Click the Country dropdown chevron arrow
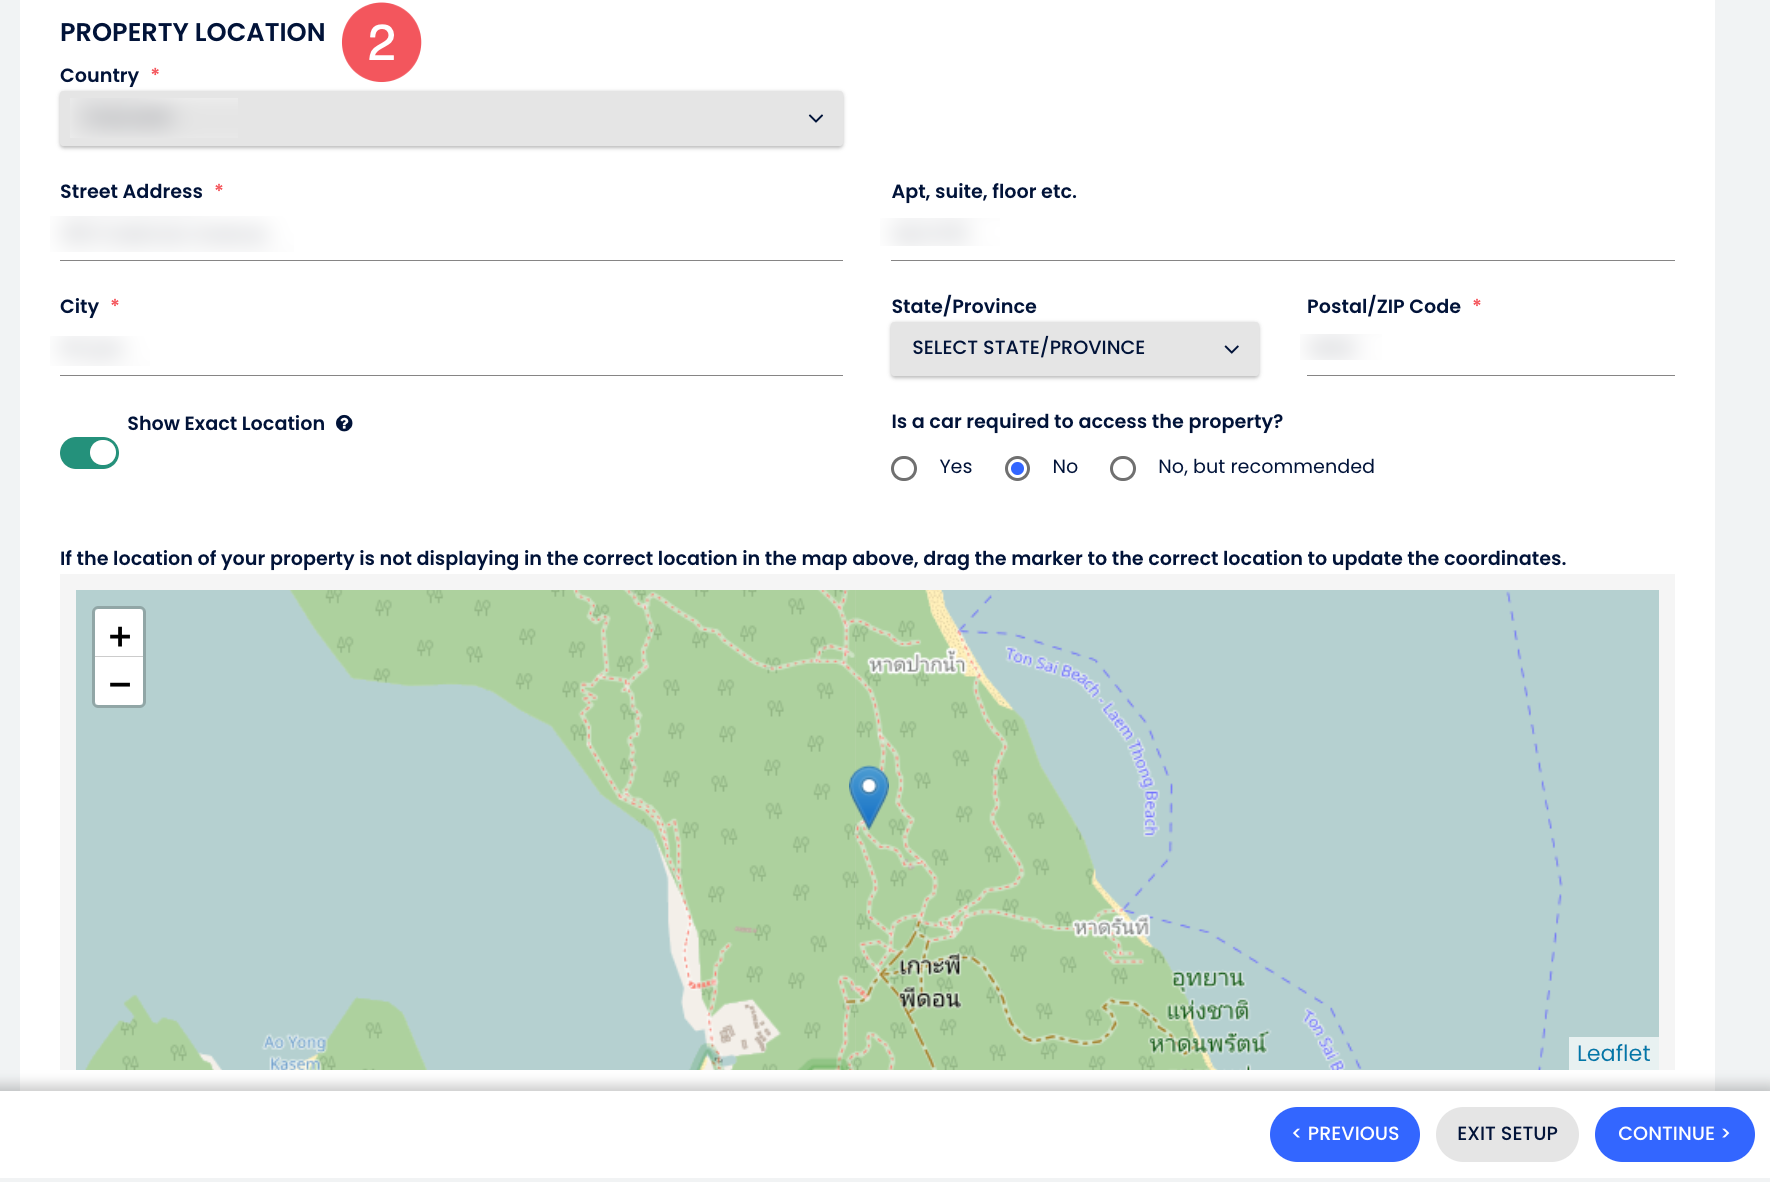The image size is (1770, 1182). click(816, 119)
